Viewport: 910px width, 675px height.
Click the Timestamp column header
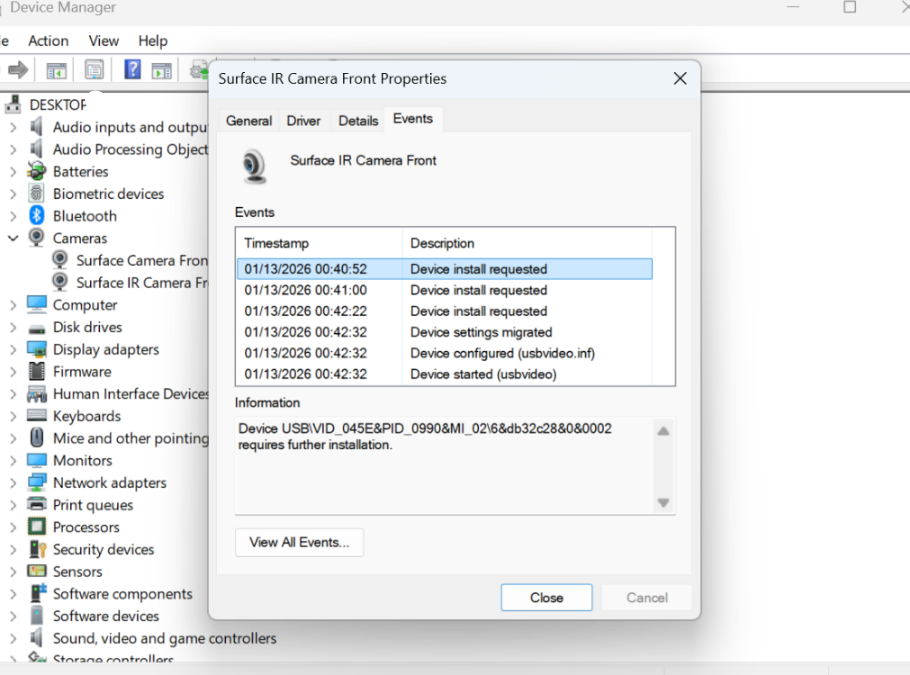[x=319, y=243]
